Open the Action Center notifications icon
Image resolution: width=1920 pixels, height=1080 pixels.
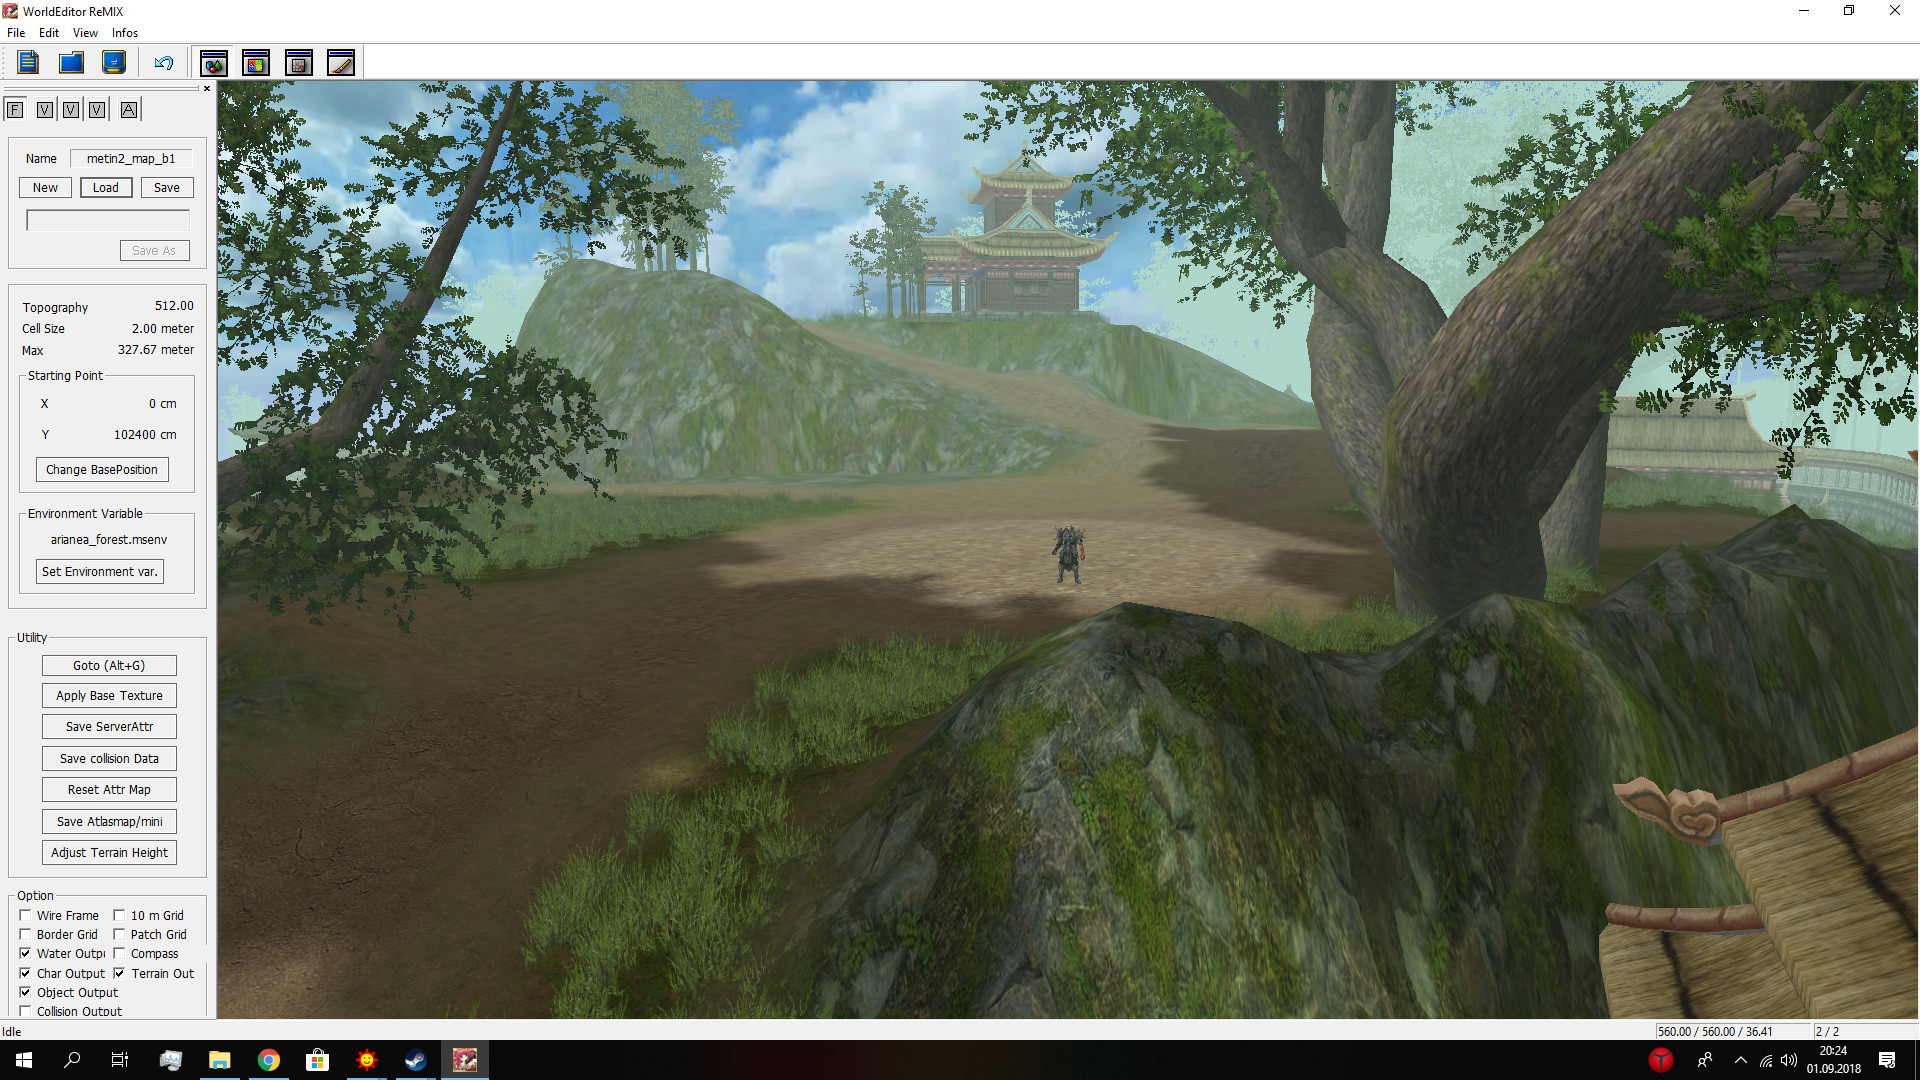coord(1887,1060)
